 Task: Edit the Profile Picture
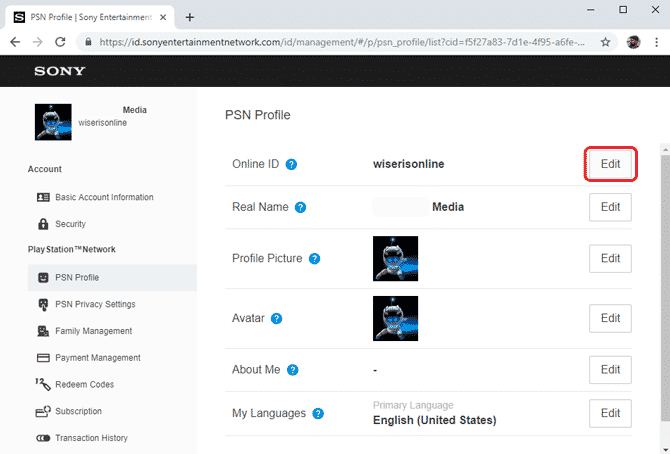[x=610, y=258]
